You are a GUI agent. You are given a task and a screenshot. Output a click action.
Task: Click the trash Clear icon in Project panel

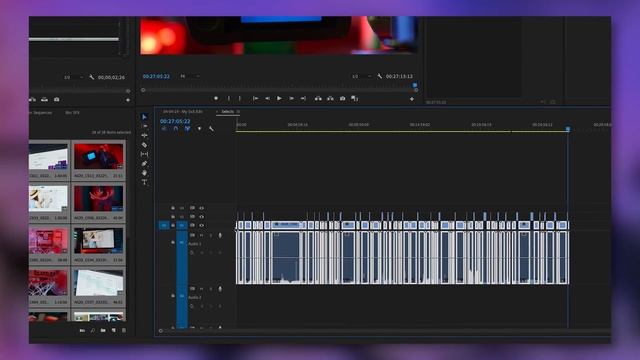(x=124, y=330)
